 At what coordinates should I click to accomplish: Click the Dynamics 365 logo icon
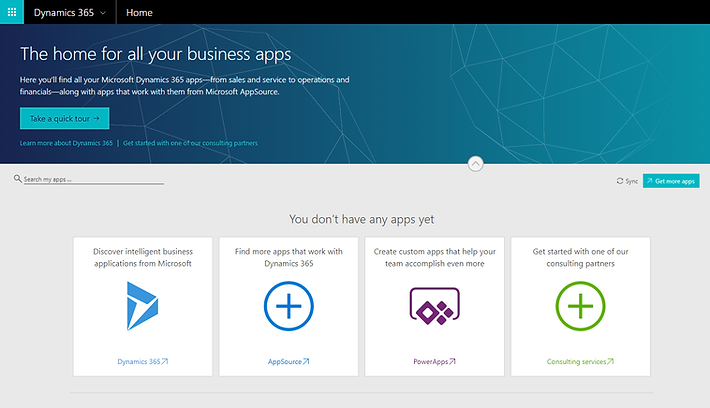143,306
